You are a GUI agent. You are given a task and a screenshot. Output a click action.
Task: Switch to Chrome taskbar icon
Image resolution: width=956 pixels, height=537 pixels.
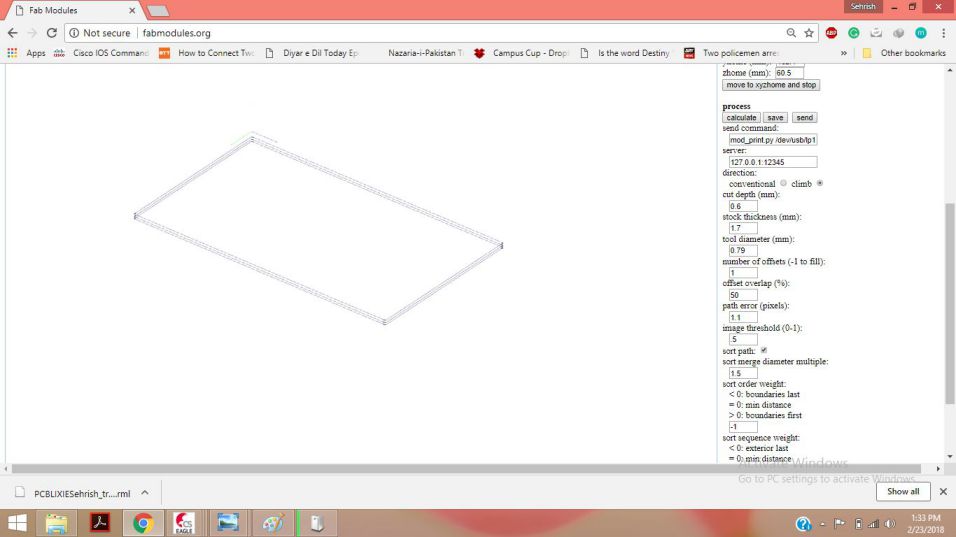[143, 523]
